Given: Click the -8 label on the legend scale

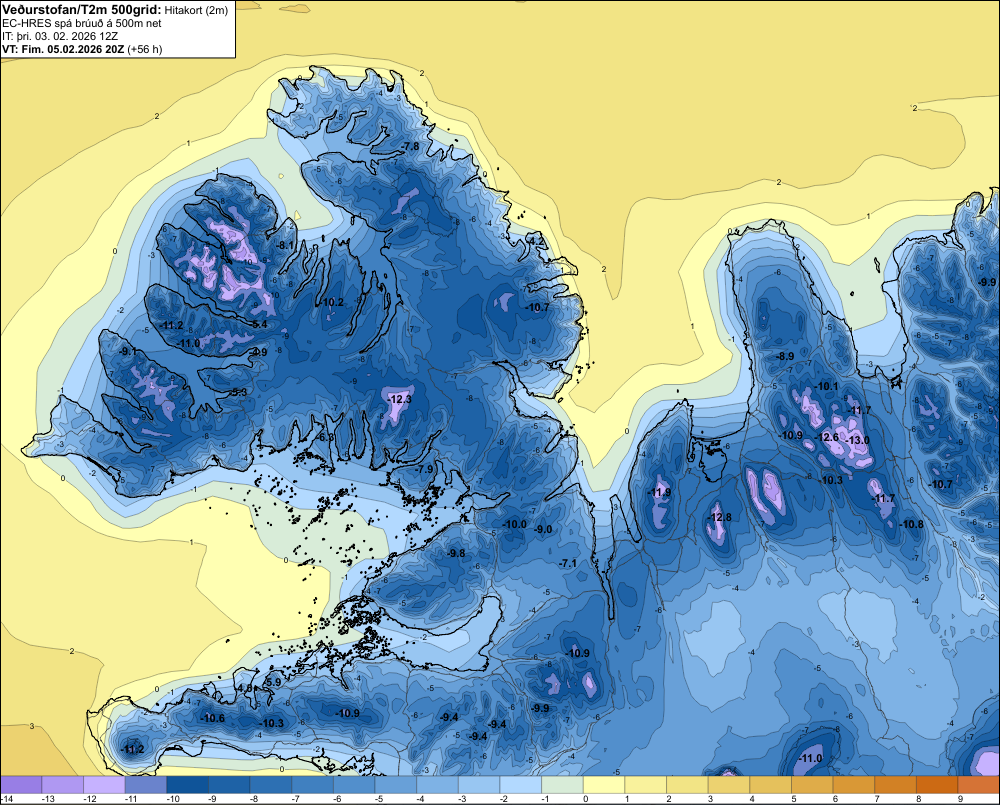Looking at the screenshot, I should [x=256, y=799].
